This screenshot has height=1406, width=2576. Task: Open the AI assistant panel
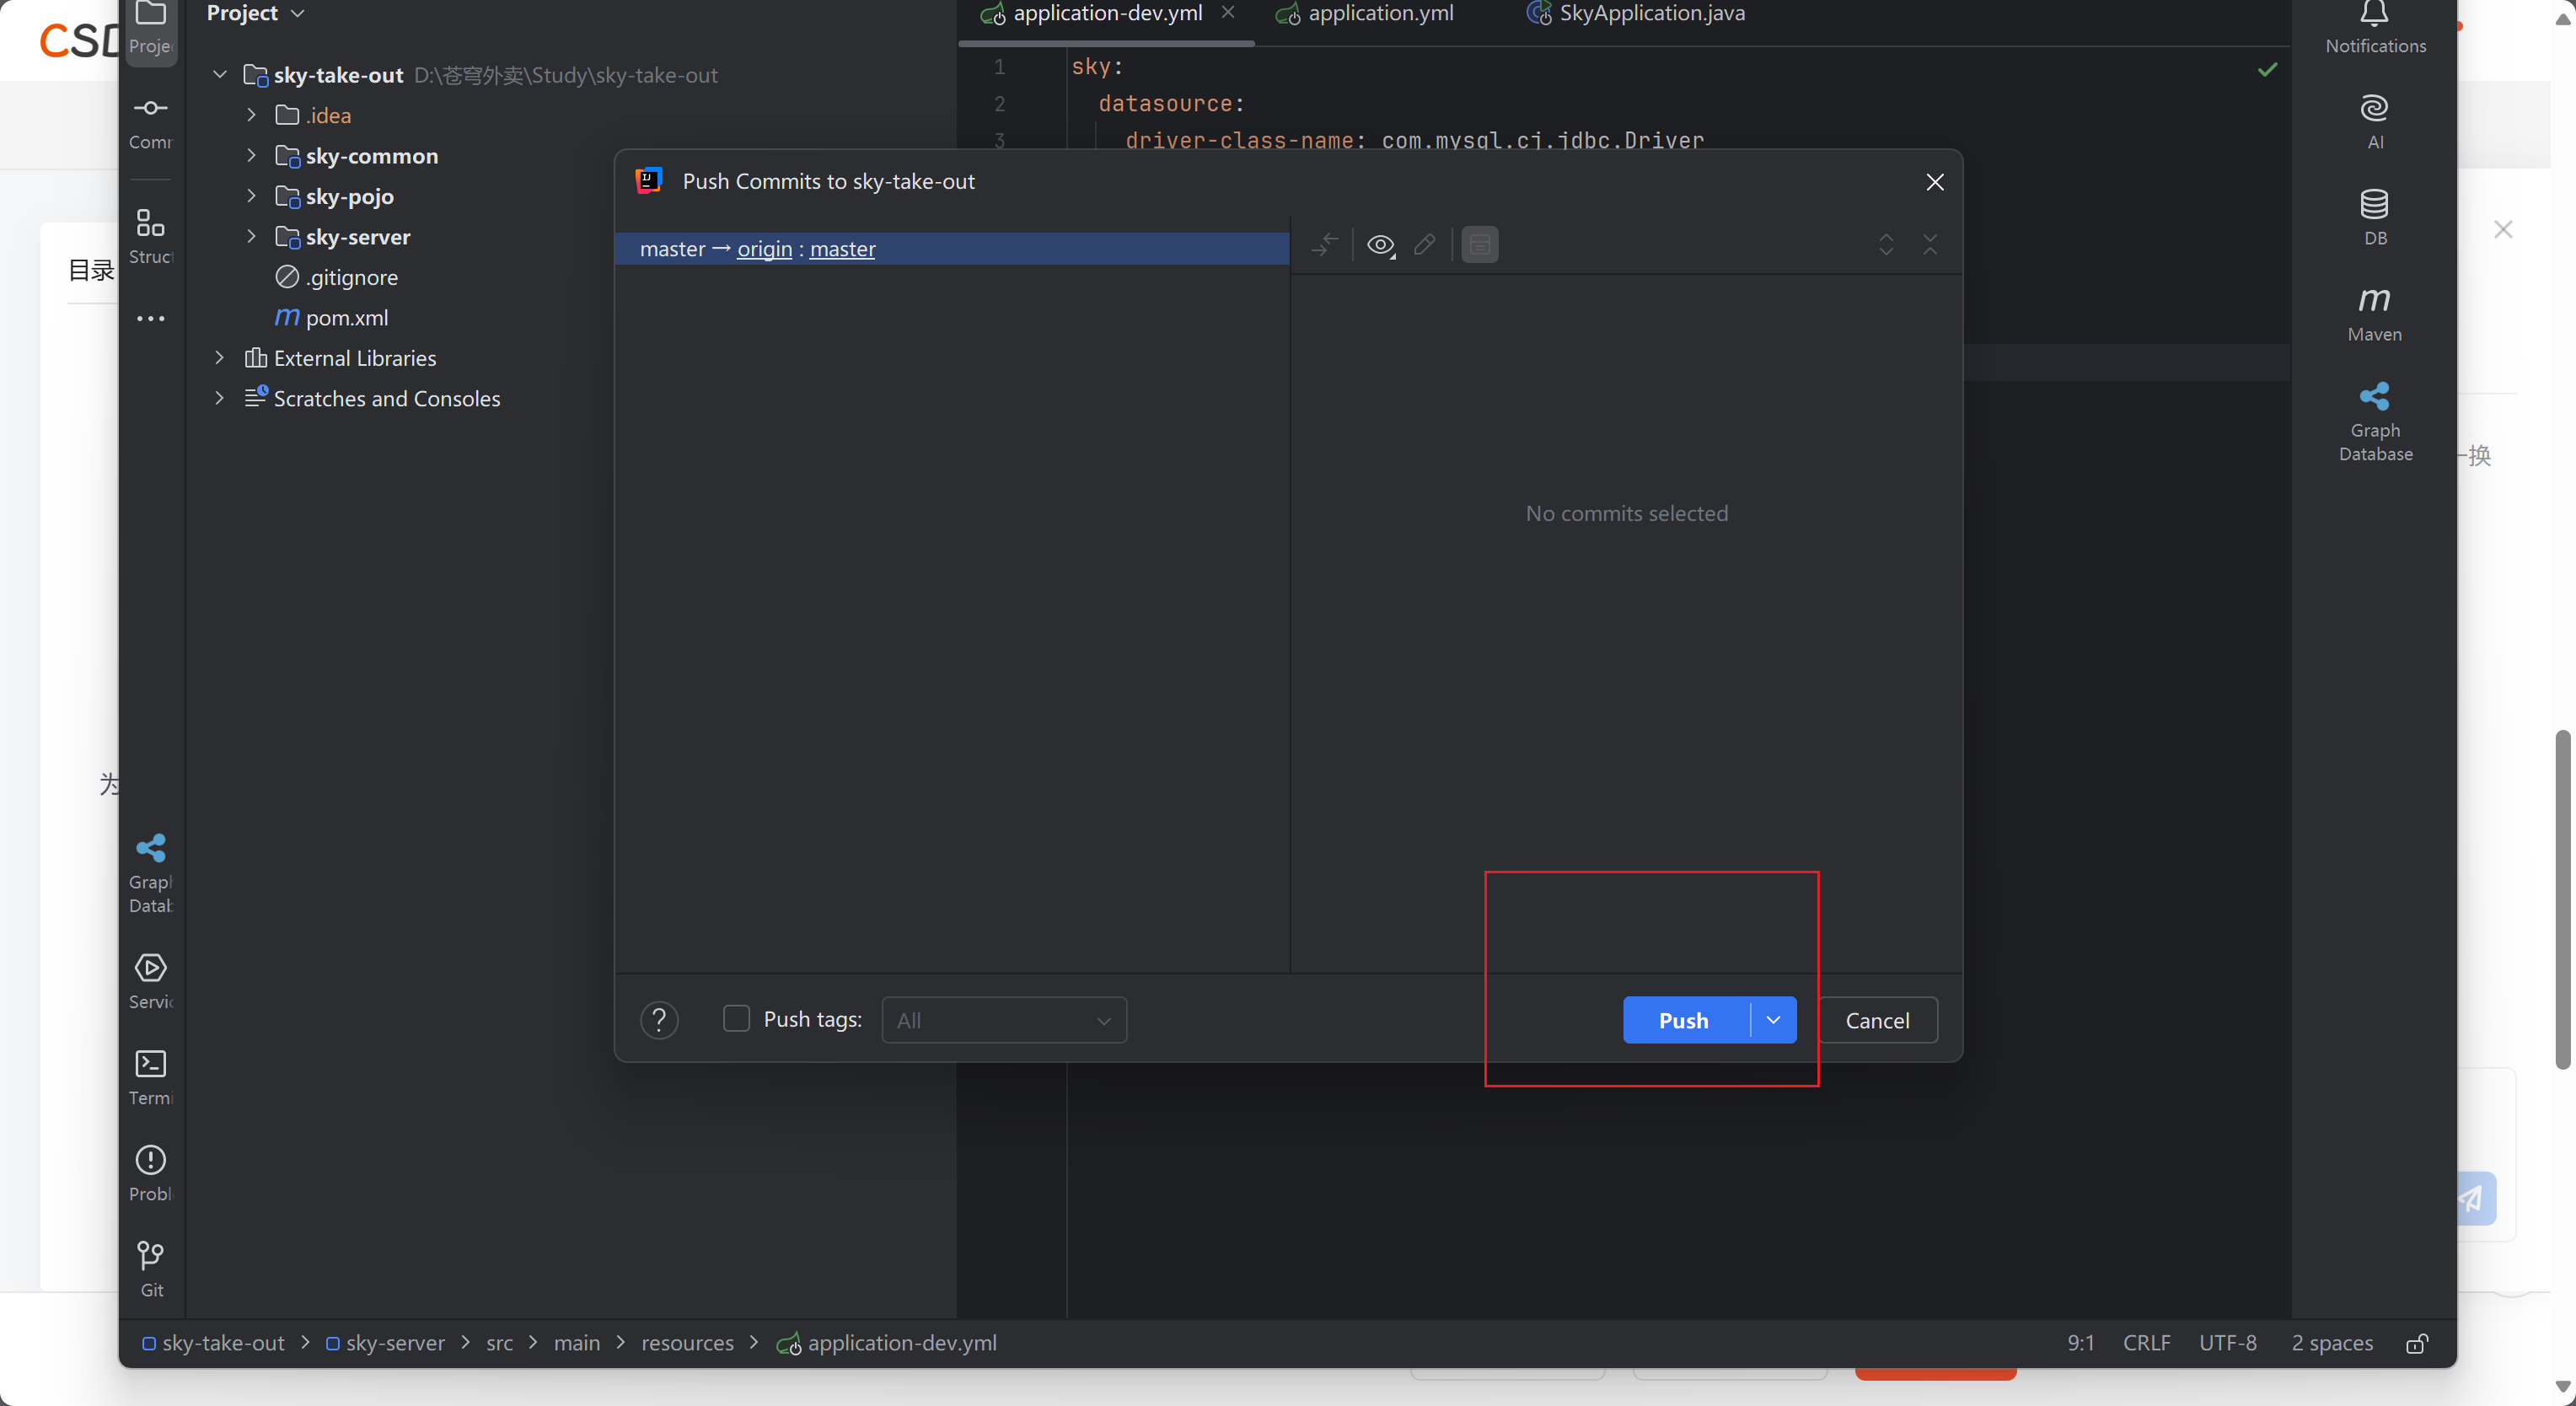(2374, 118)
